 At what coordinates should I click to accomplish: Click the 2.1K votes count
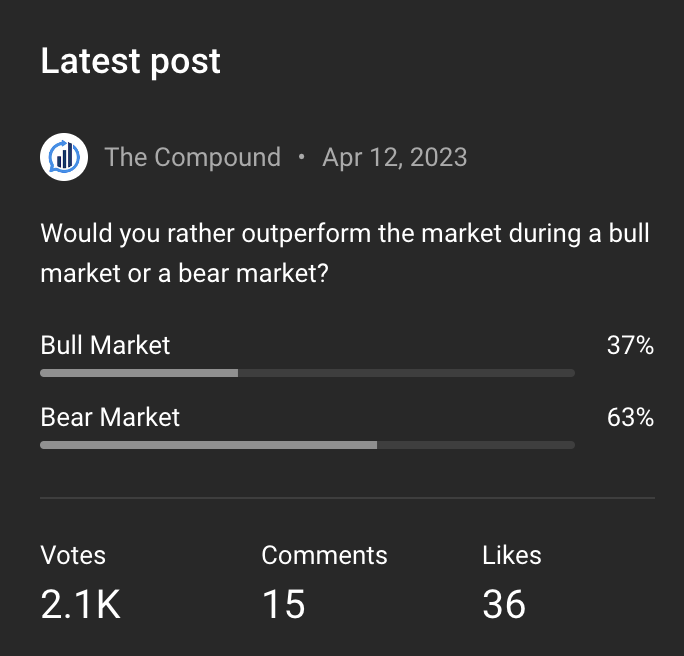coord(80,604)
